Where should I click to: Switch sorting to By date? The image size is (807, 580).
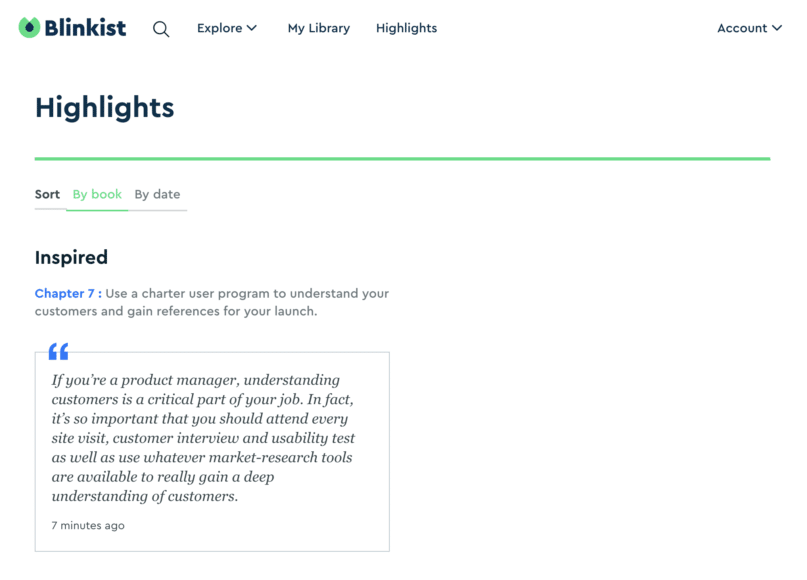pyautogui.click(x=157, y=194)
